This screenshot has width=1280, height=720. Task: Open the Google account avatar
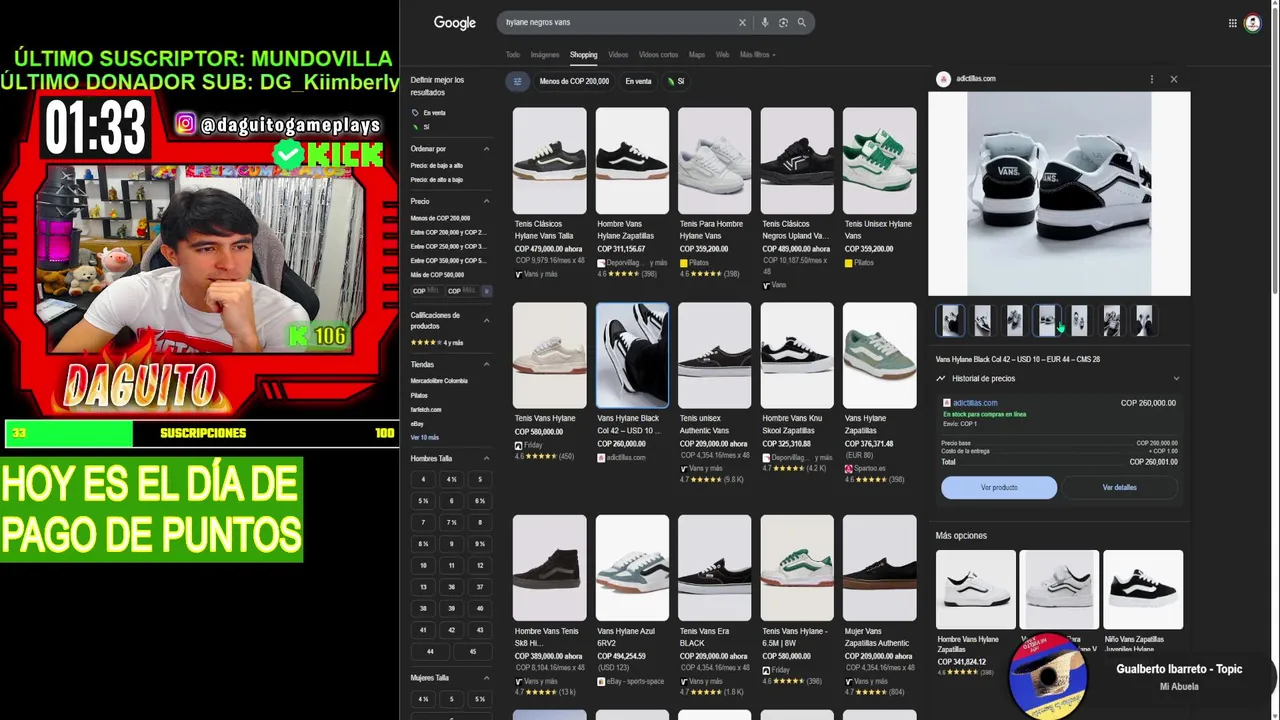[x=1252, y=23]
